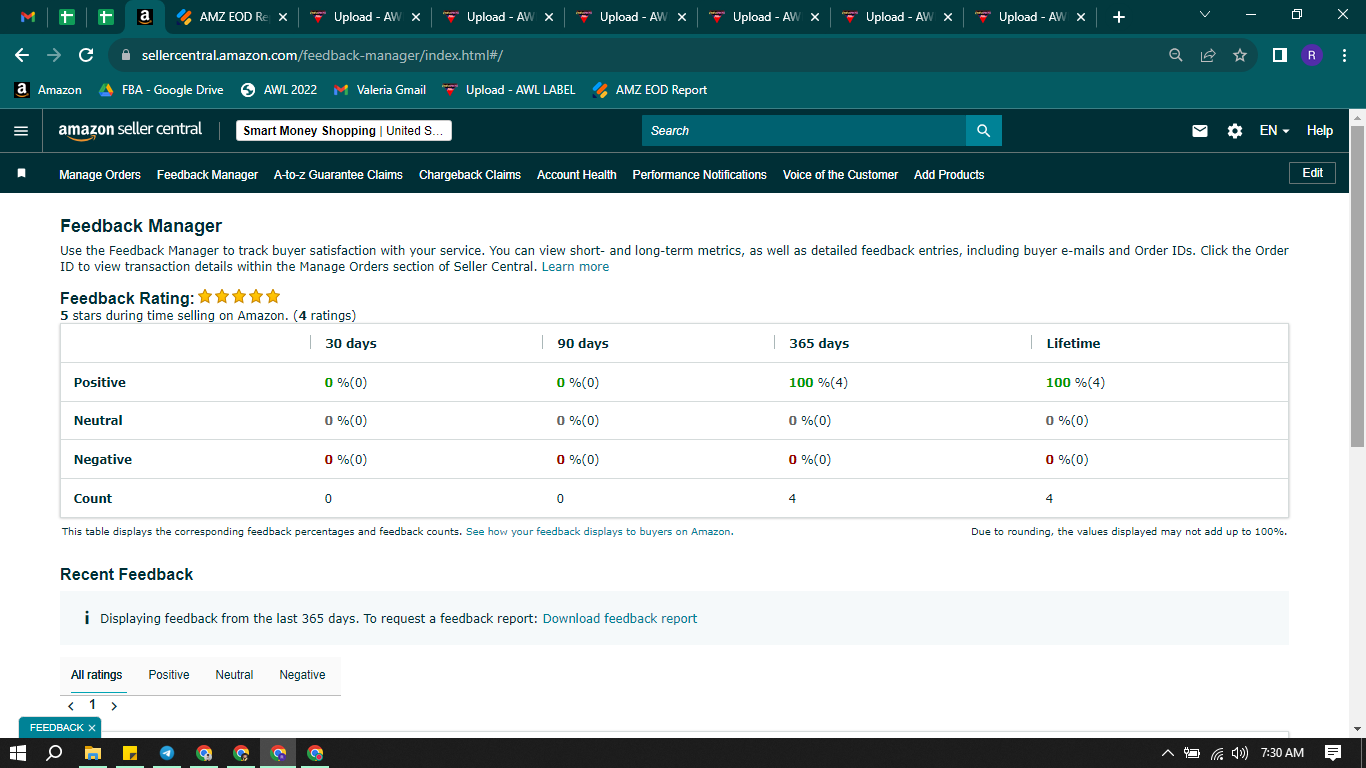Select the Lifetime Positive 100 %(4) cell

tap(1075, 382)
